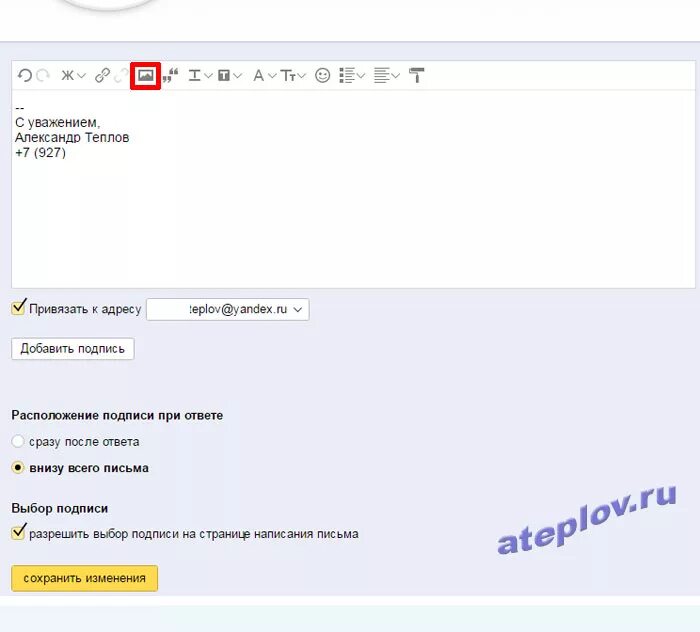Apply blockquote with the quotes icon
This screenshot has height=632, width=700.
click(171, 75)
